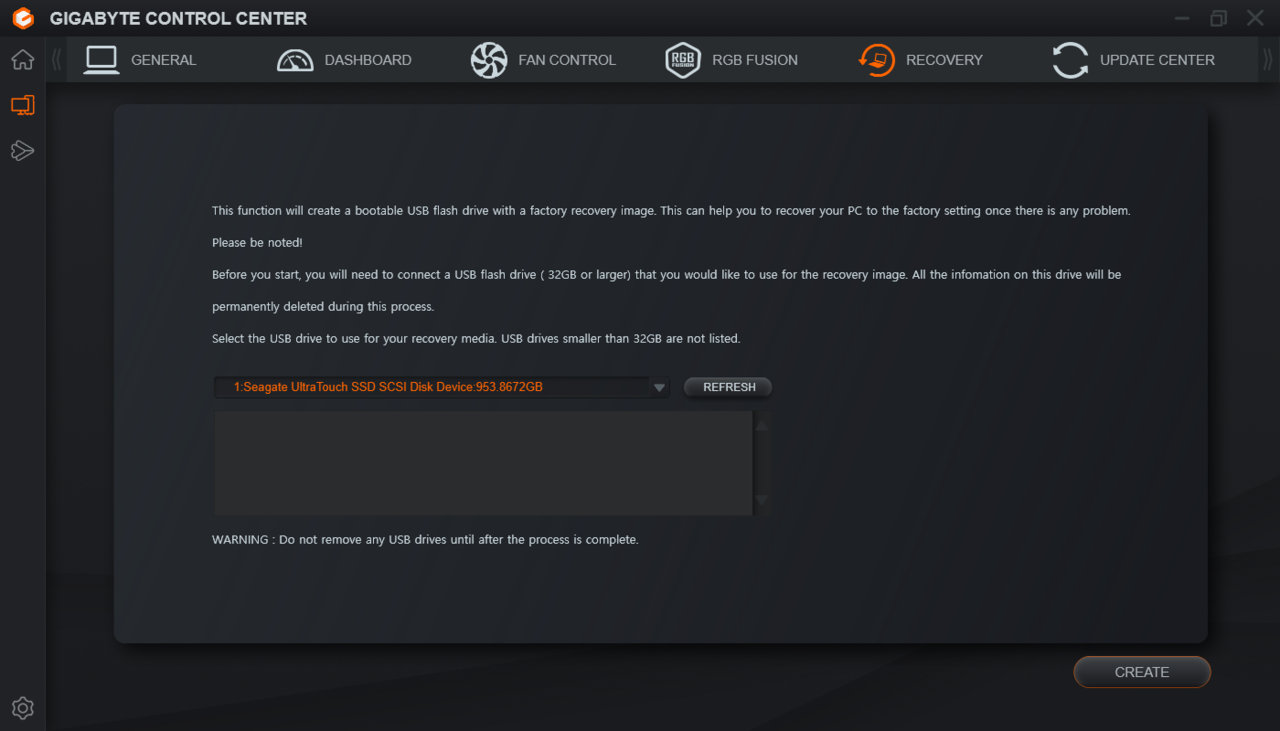Select the Seagate UltraTouch SSD drive field
Screen dimensions: 1280x731
coord(430,387)
